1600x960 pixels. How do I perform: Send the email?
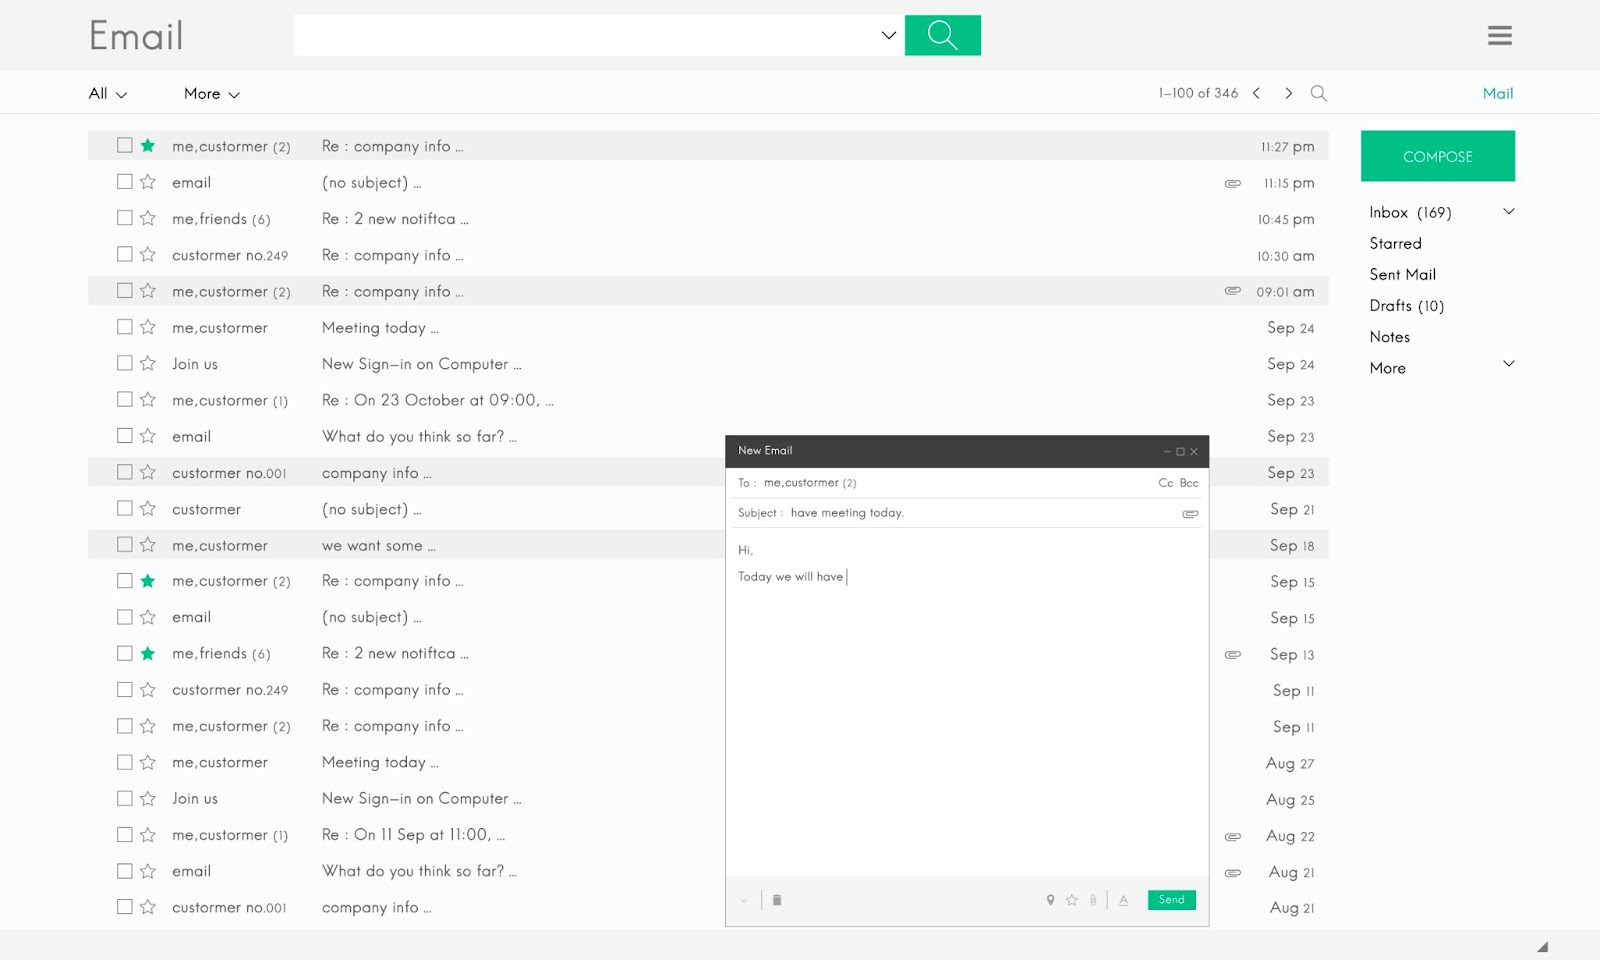pyautogui.click(x=1170, y=899)
